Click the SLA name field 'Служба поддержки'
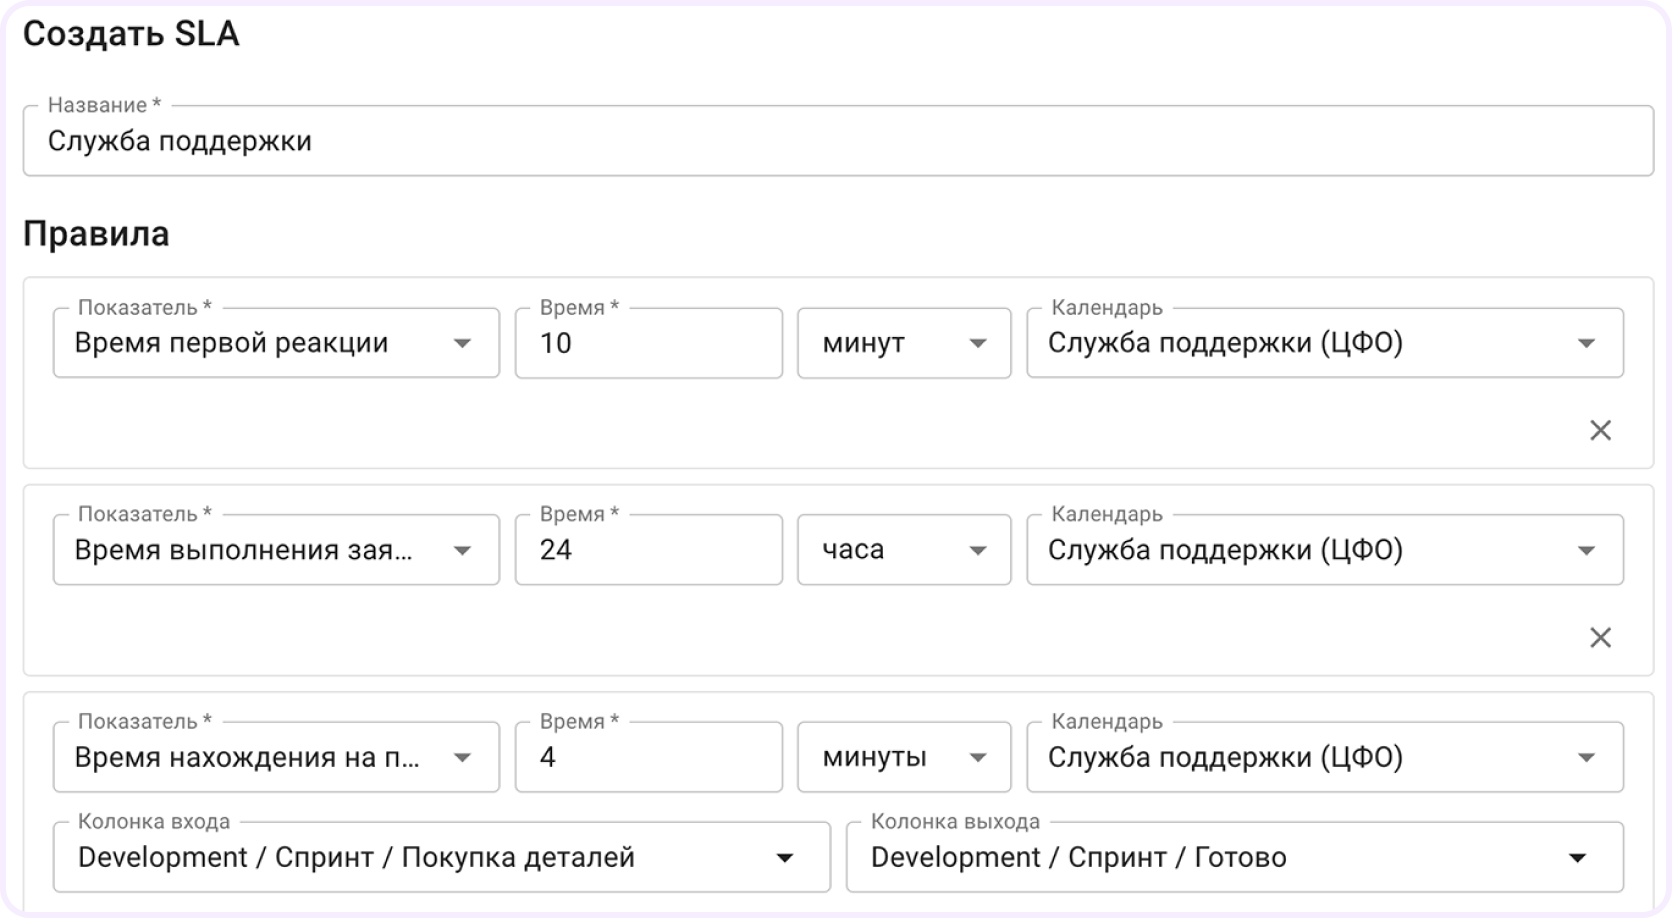Screen dimensions: 1672x918 pyautogui.click(x=836, y=142)
